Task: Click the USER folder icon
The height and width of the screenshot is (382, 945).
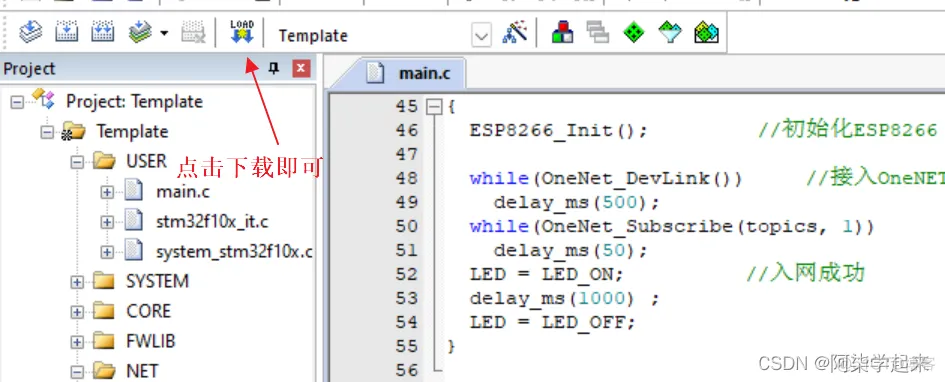Action: coord(104,161)
